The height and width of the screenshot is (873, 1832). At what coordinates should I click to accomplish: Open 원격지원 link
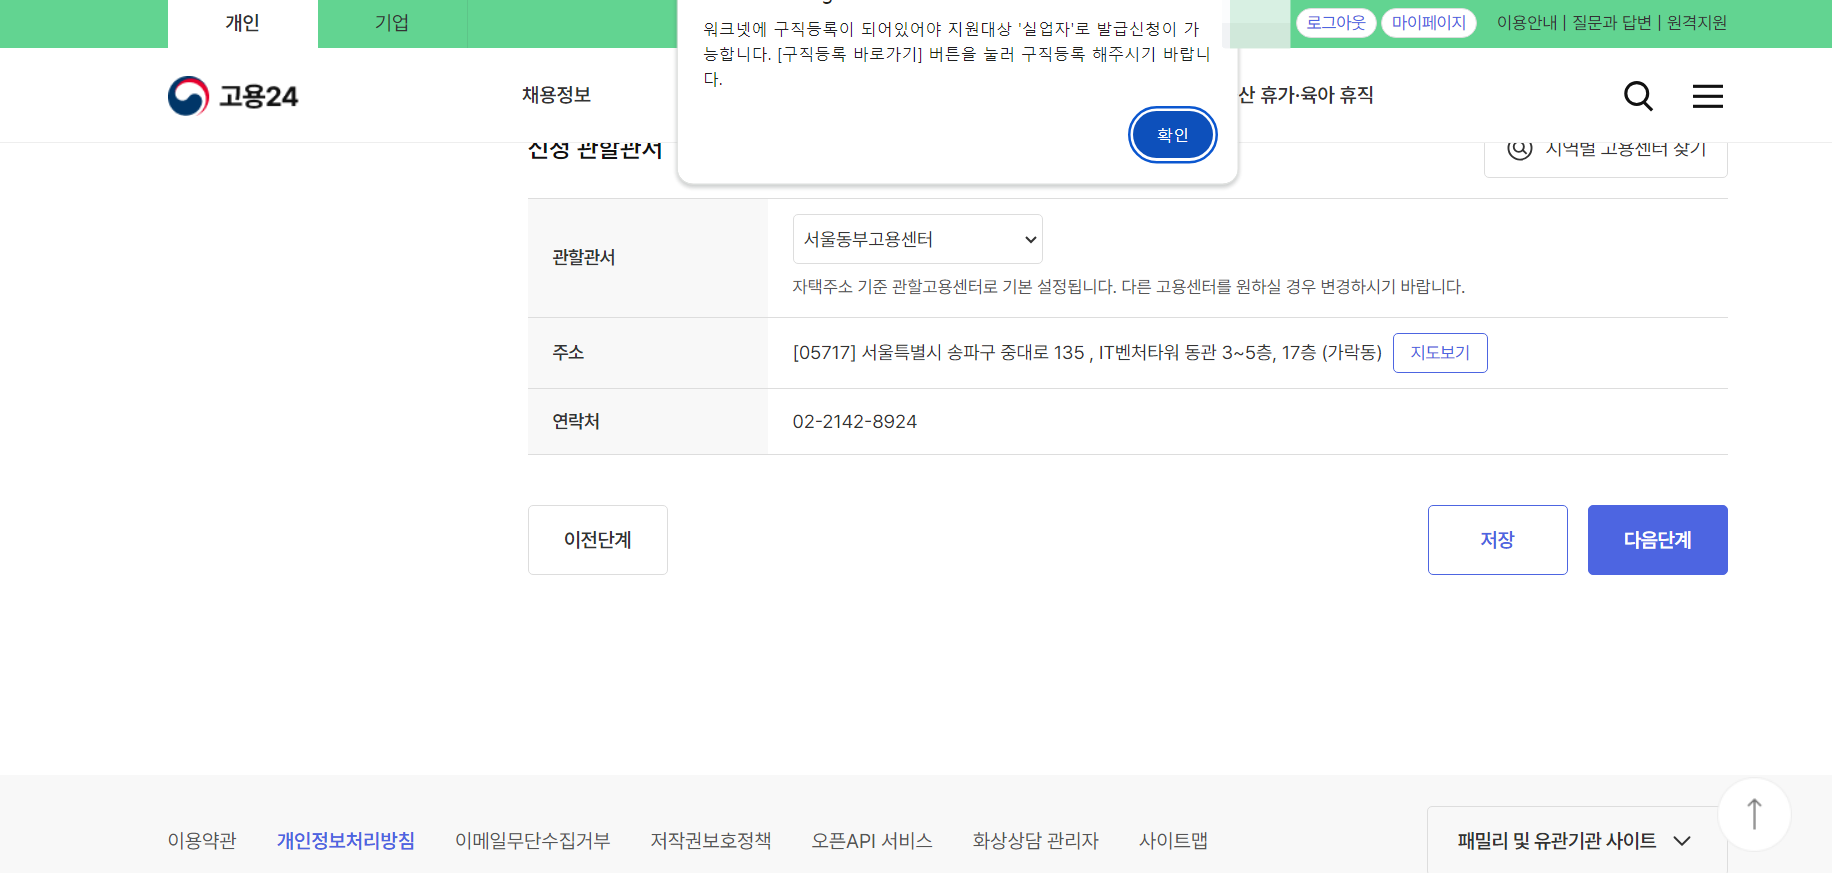1696,22
